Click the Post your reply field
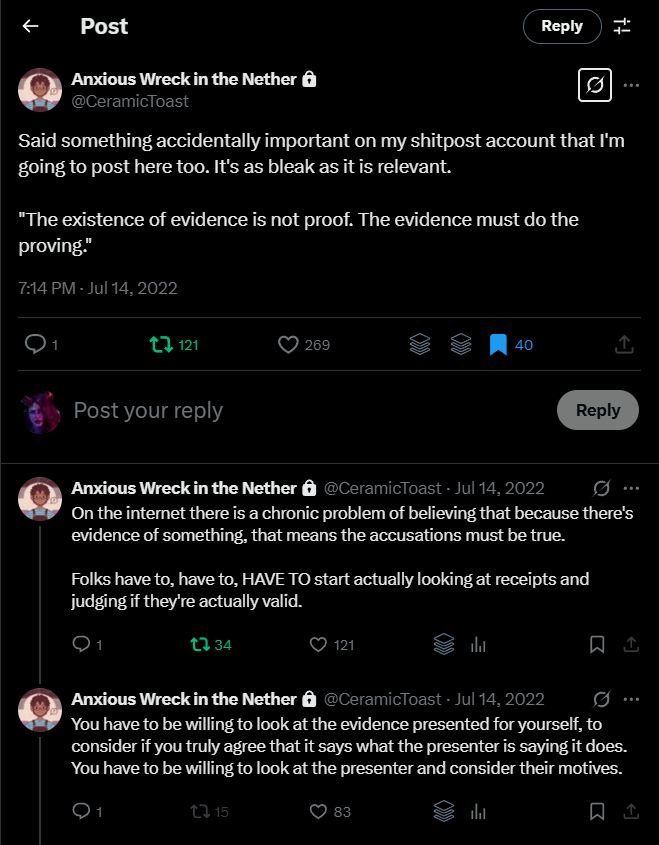The width and height of the screenshot is (659, 845). click(148, 410)
